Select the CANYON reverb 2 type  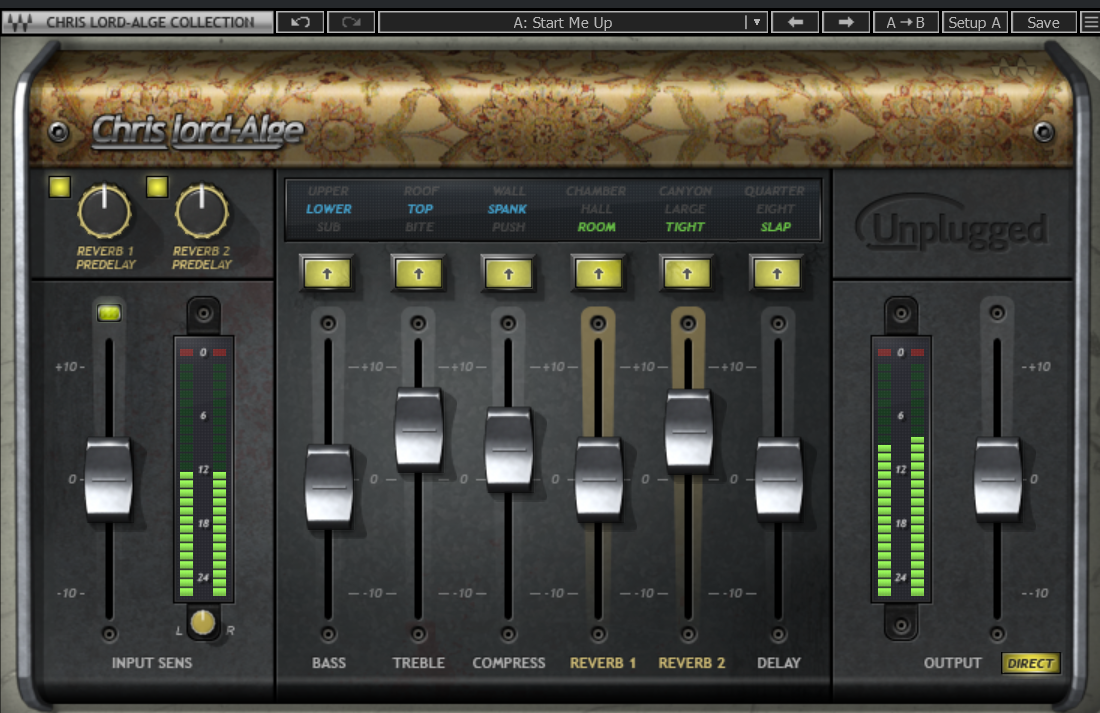pyautogui.click(x=685, y=191)
